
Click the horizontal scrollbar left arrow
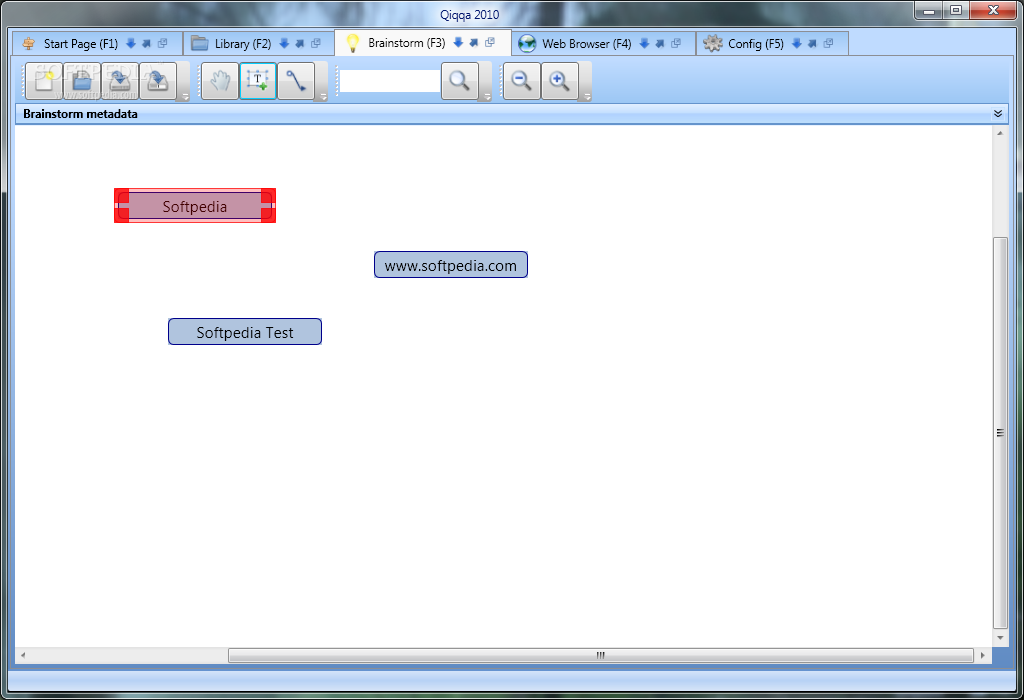(x=23, y=655)
